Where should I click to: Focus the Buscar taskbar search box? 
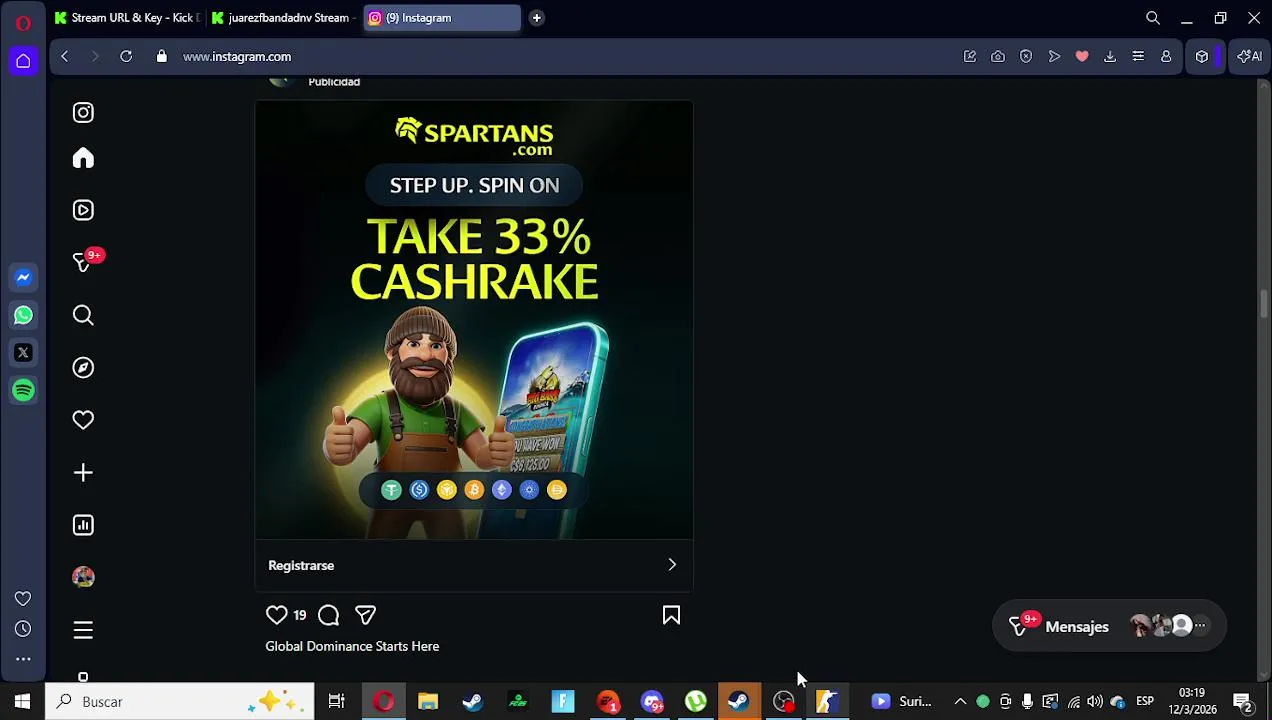tap(180, 702)
